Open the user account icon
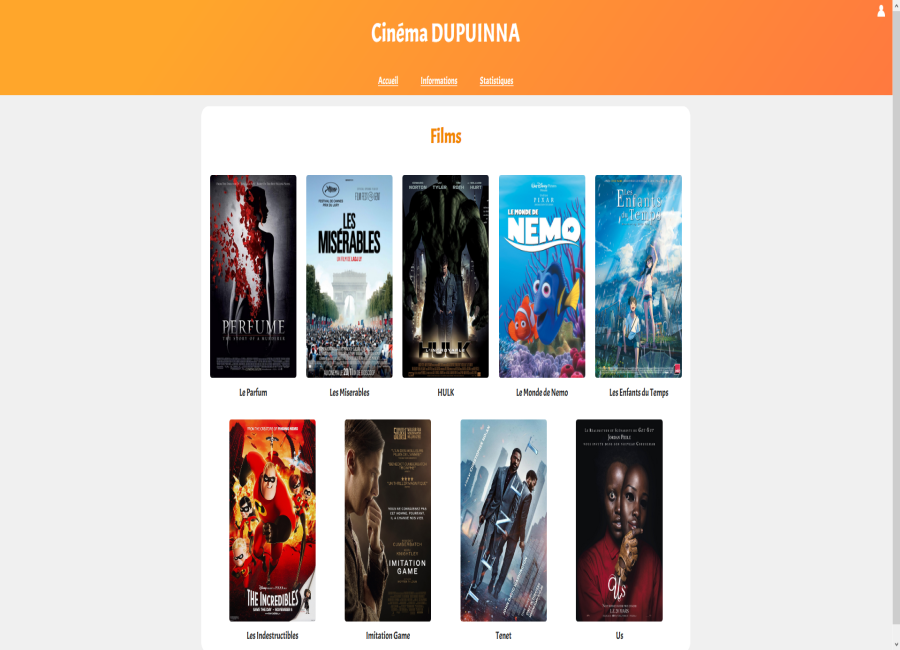Viewport: 900px width, 650px height. [x=881, y=11]
